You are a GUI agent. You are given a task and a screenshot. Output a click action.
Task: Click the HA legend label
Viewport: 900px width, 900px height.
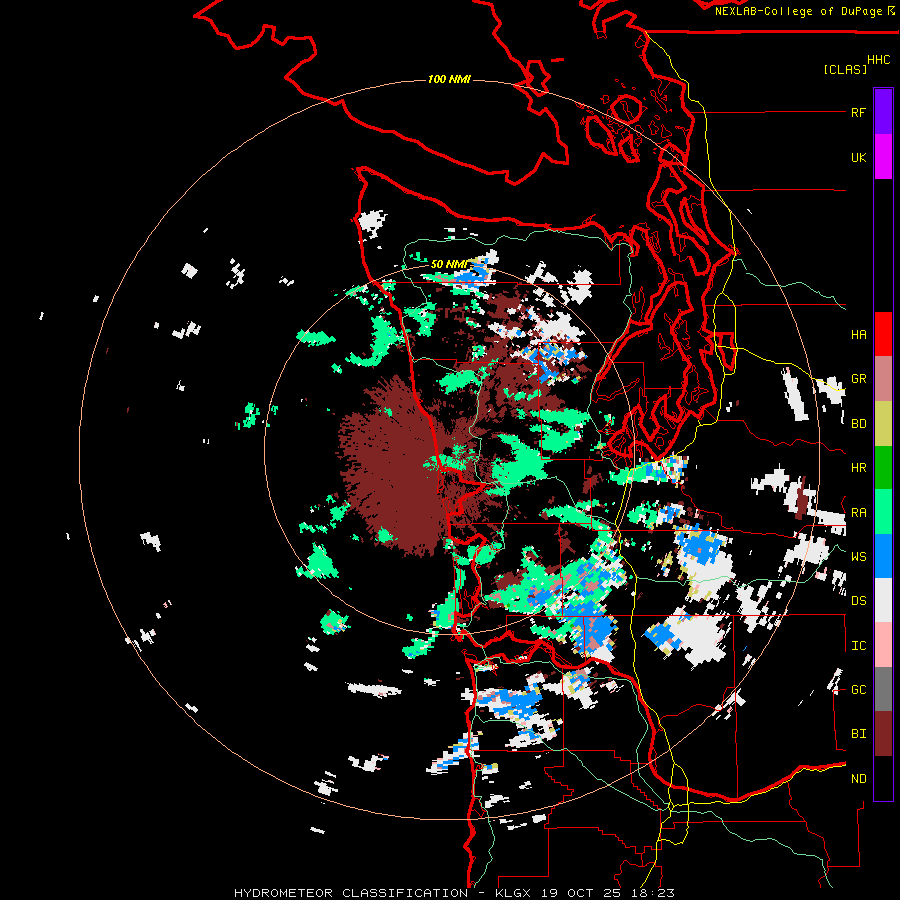tap(858, 335)
